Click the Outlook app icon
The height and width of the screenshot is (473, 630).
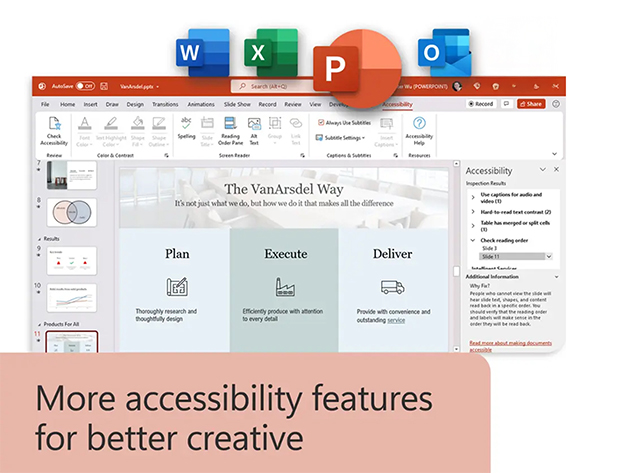click(443, 52)
